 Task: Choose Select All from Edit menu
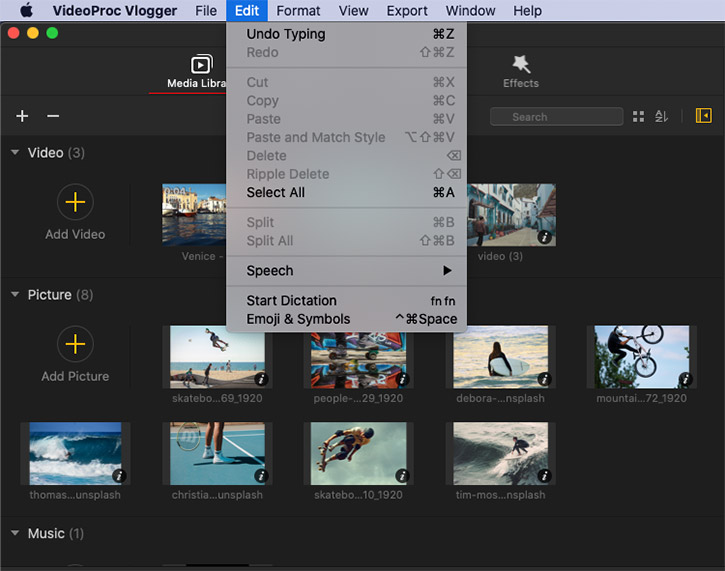pos(276,192)
